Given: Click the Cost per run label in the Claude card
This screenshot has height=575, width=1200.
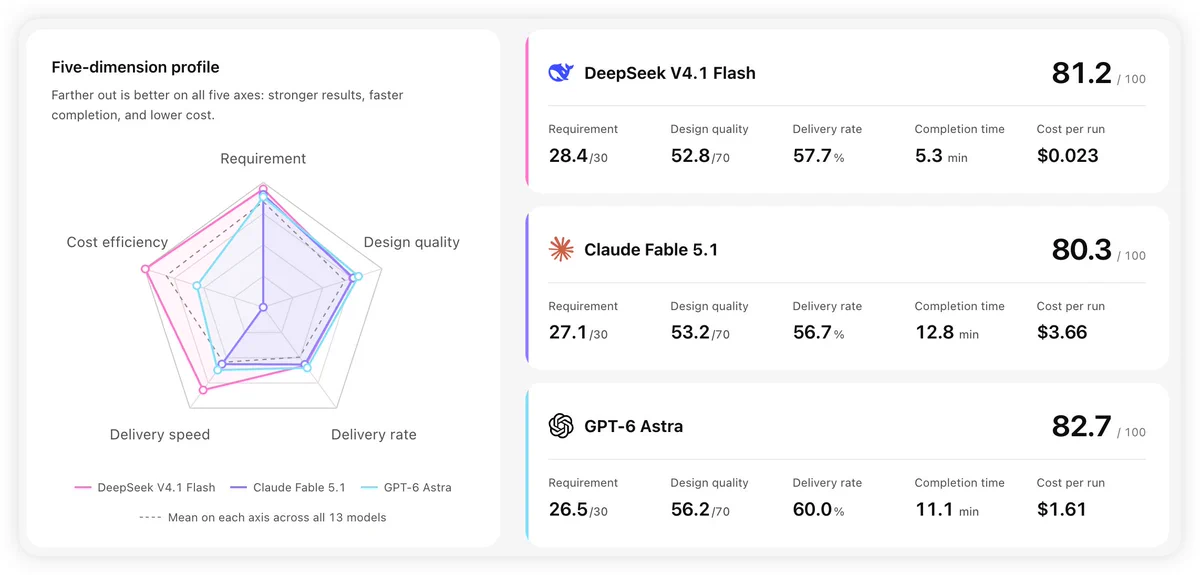Looking at the screenshot, I should point(1071,306).
